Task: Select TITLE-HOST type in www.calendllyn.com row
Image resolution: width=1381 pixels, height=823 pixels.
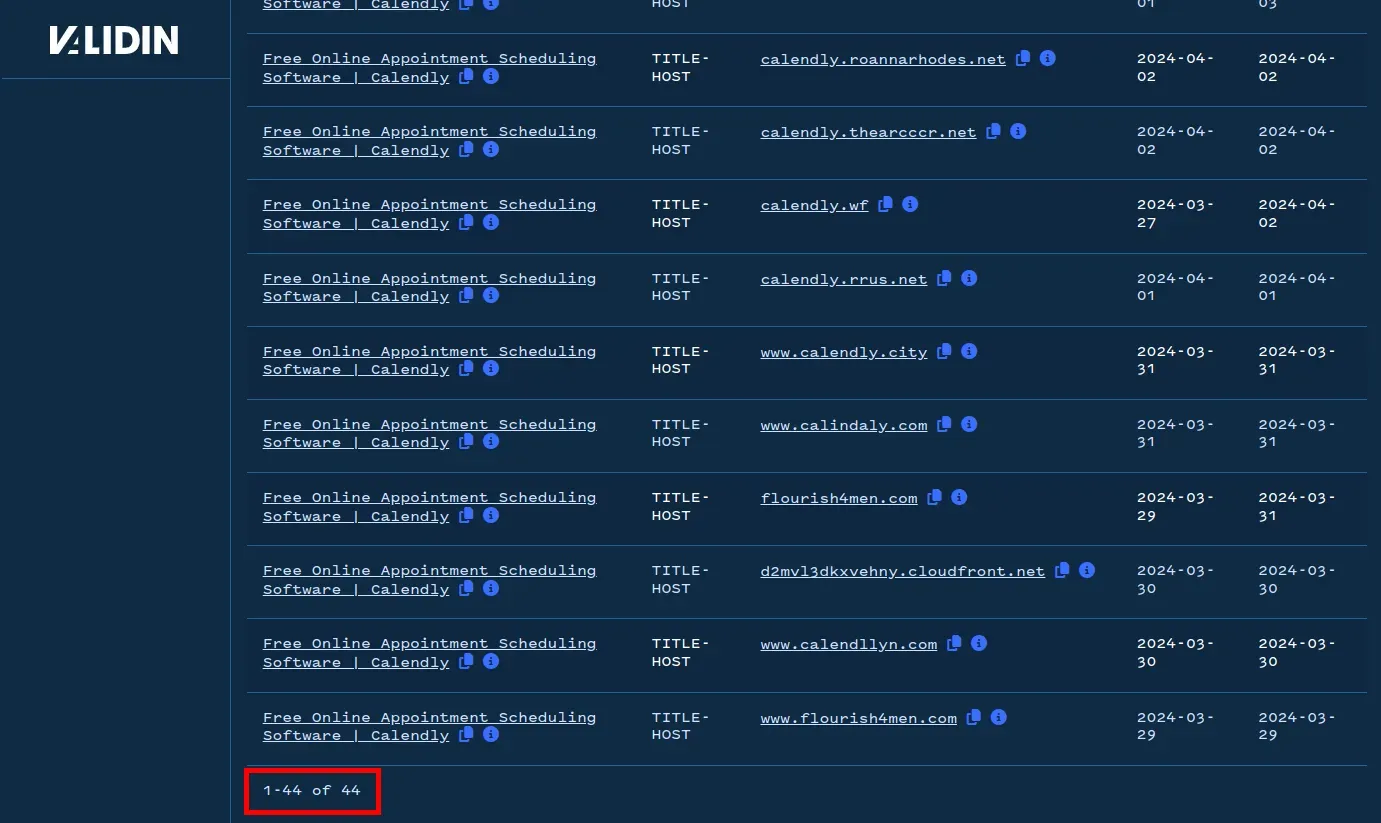Action: pos(680,652)
